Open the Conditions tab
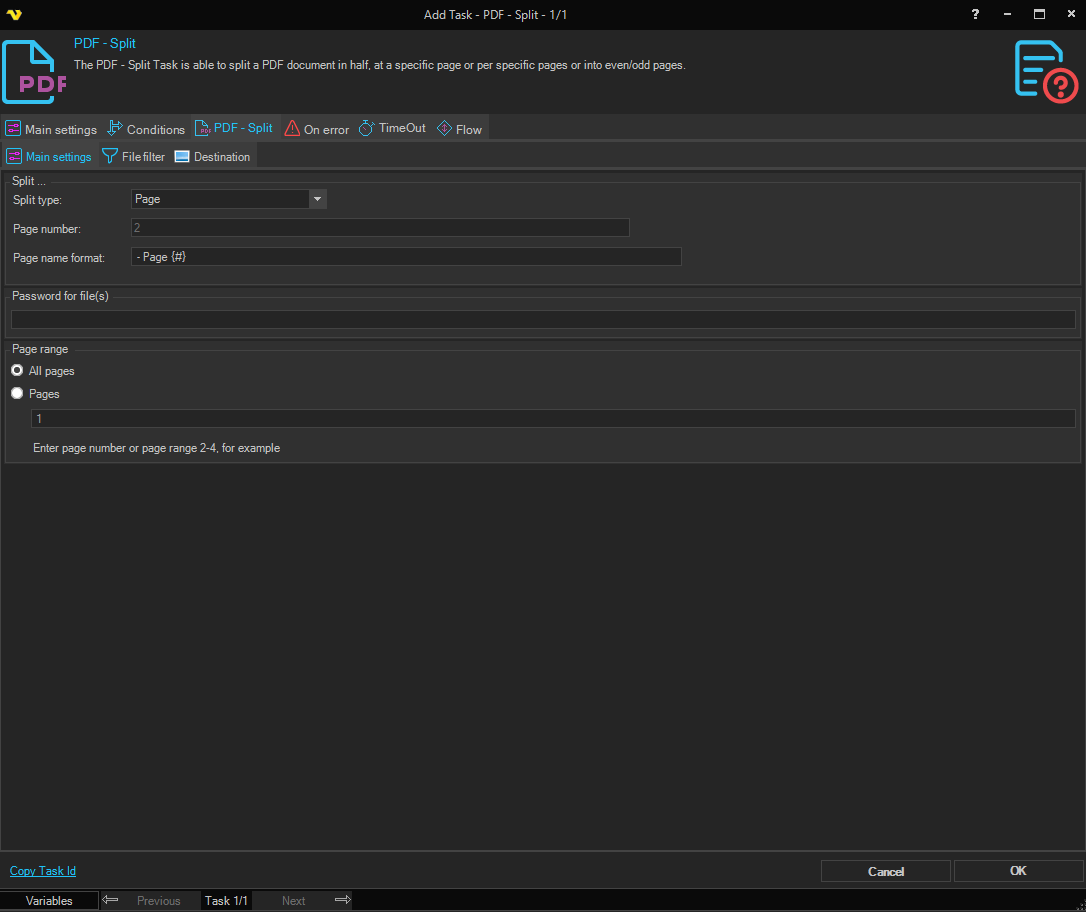The image size is (1086, 912). click(146, 129)
